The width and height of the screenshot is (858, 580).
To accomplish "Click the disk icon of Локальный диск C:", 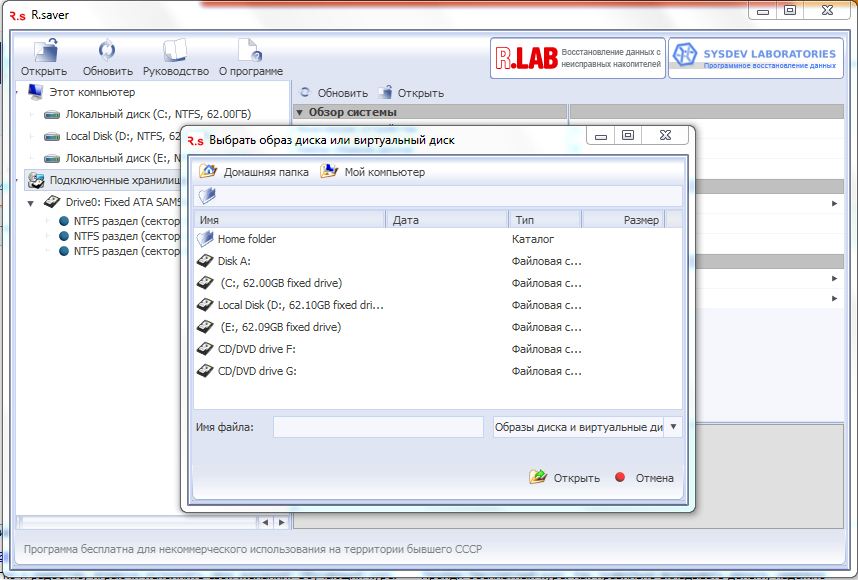I will point(52,114).
